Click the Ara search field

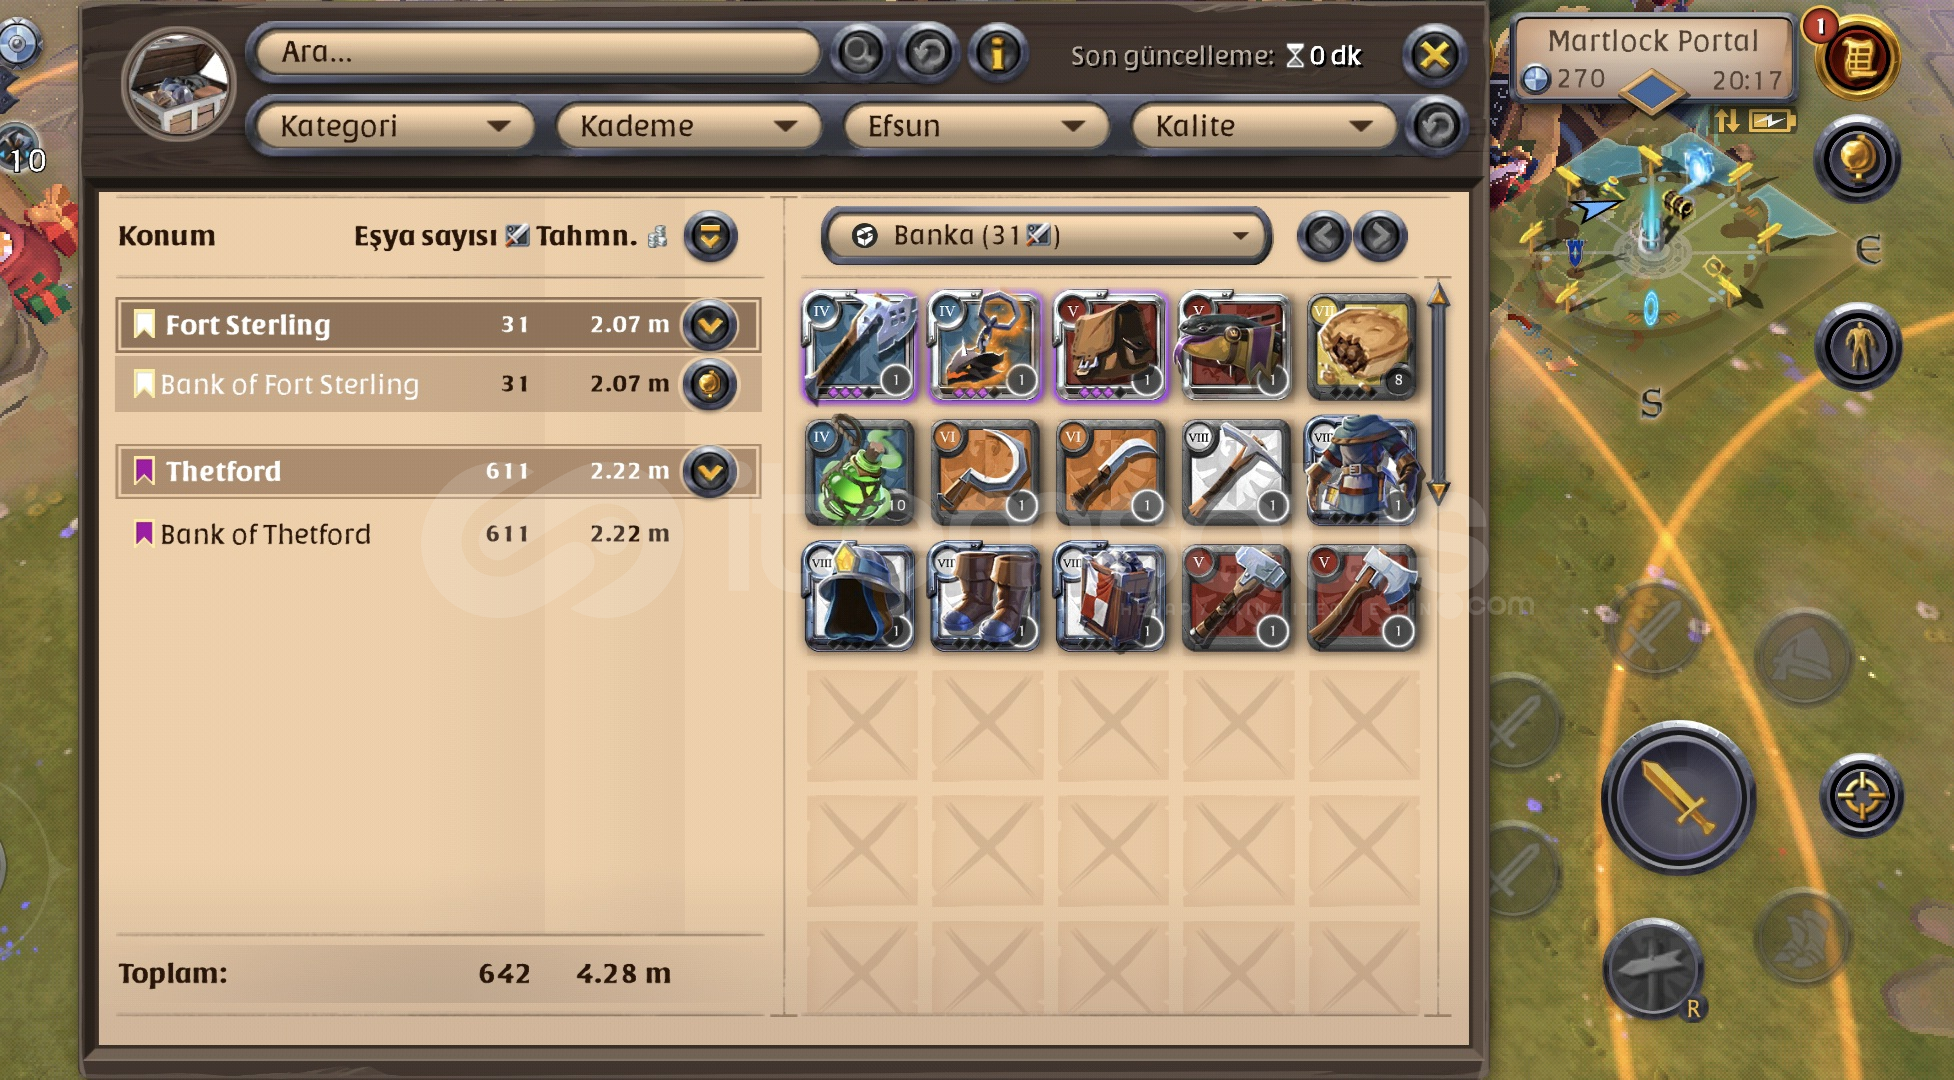(537, 52)
